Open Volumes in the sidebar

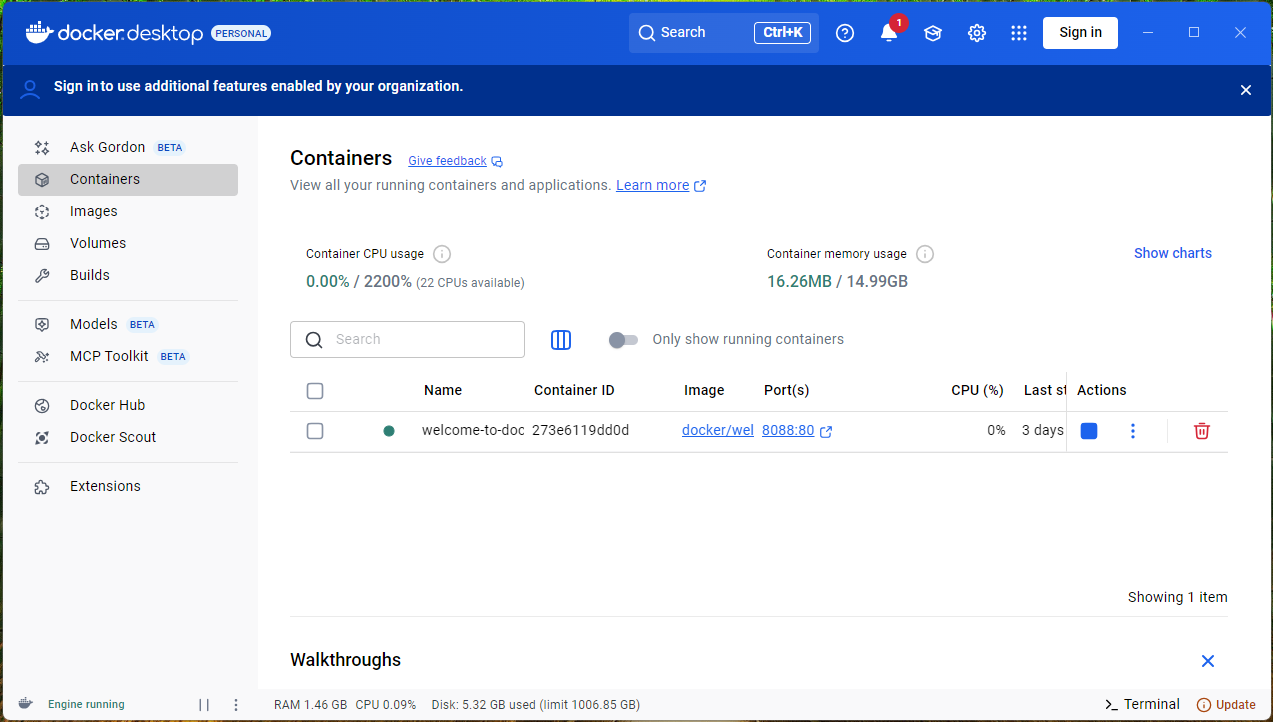pyautogui.click(x=98, y=243)
